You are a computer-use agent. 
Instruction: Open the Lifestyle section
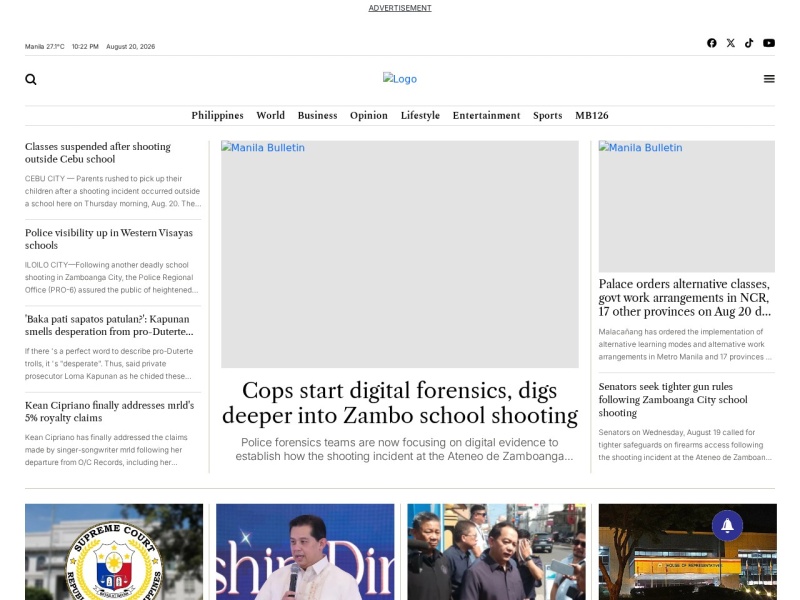tap(420, 115)
